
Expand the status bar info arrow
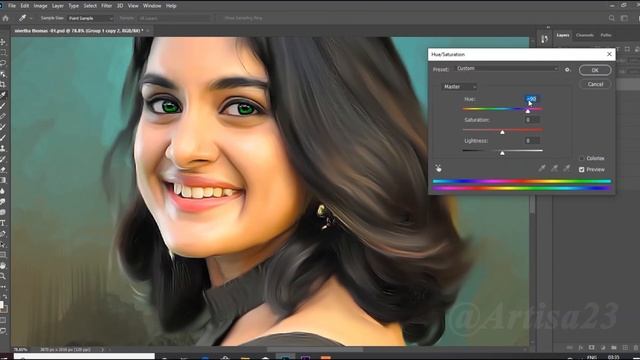point(102,350)
